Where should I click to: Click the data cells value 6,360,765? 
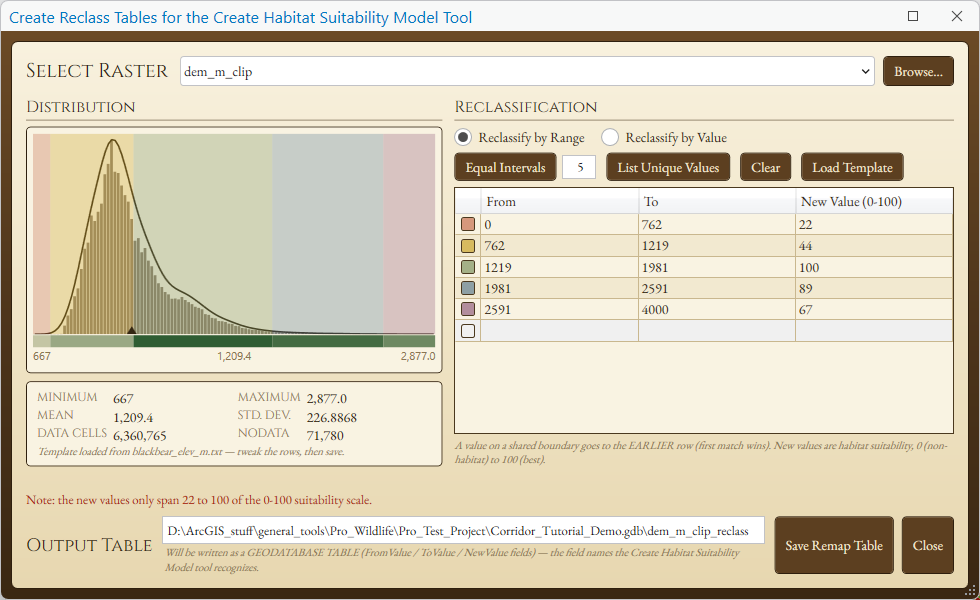(140, 436)
